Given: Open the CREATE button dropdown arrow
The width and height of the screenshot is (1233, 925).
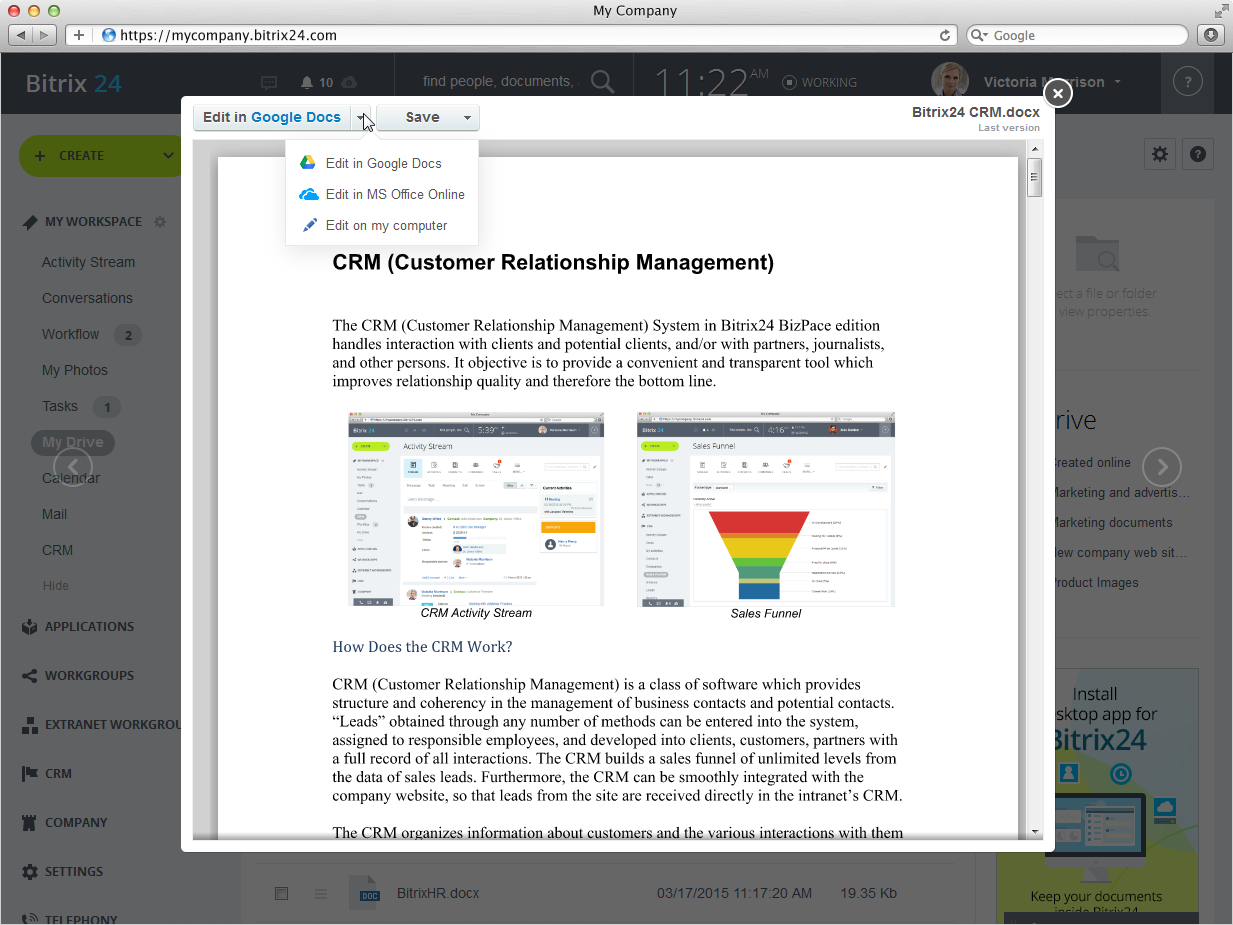Looking at the screenshot, I should tap(168, 155).
